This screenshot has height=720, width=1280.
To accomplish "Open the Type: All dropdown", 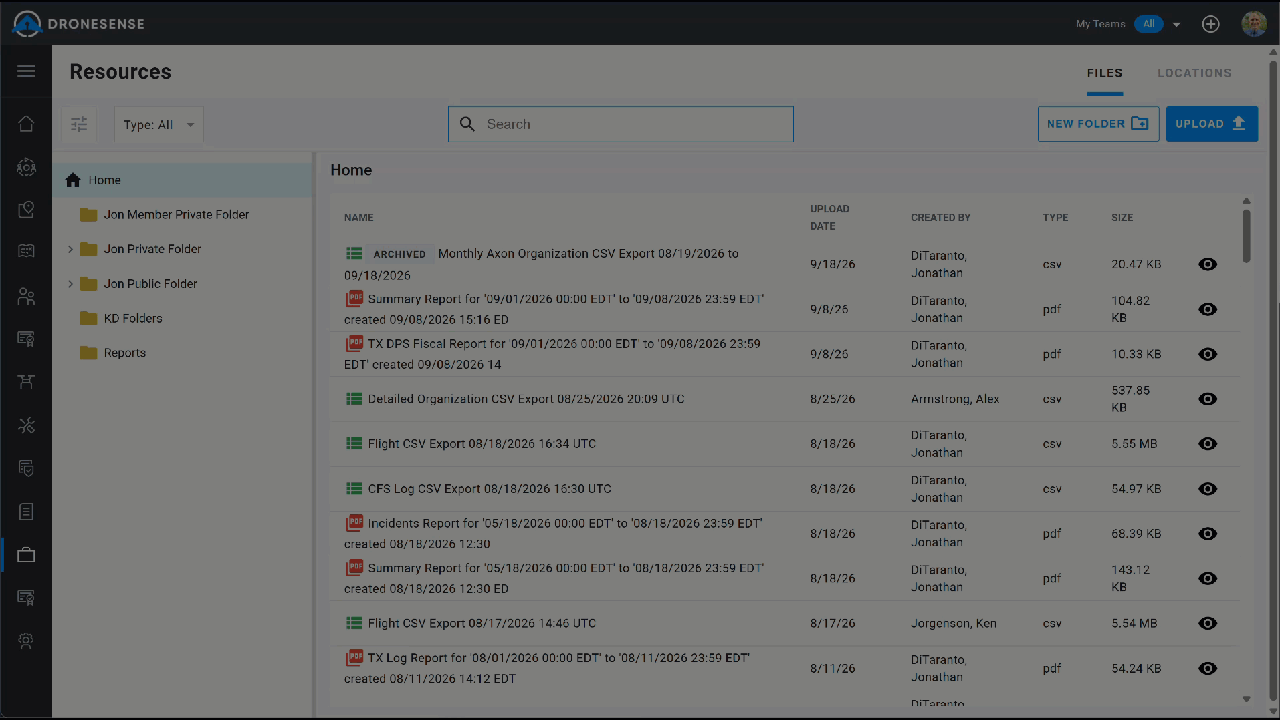I will tap(159, 125).
